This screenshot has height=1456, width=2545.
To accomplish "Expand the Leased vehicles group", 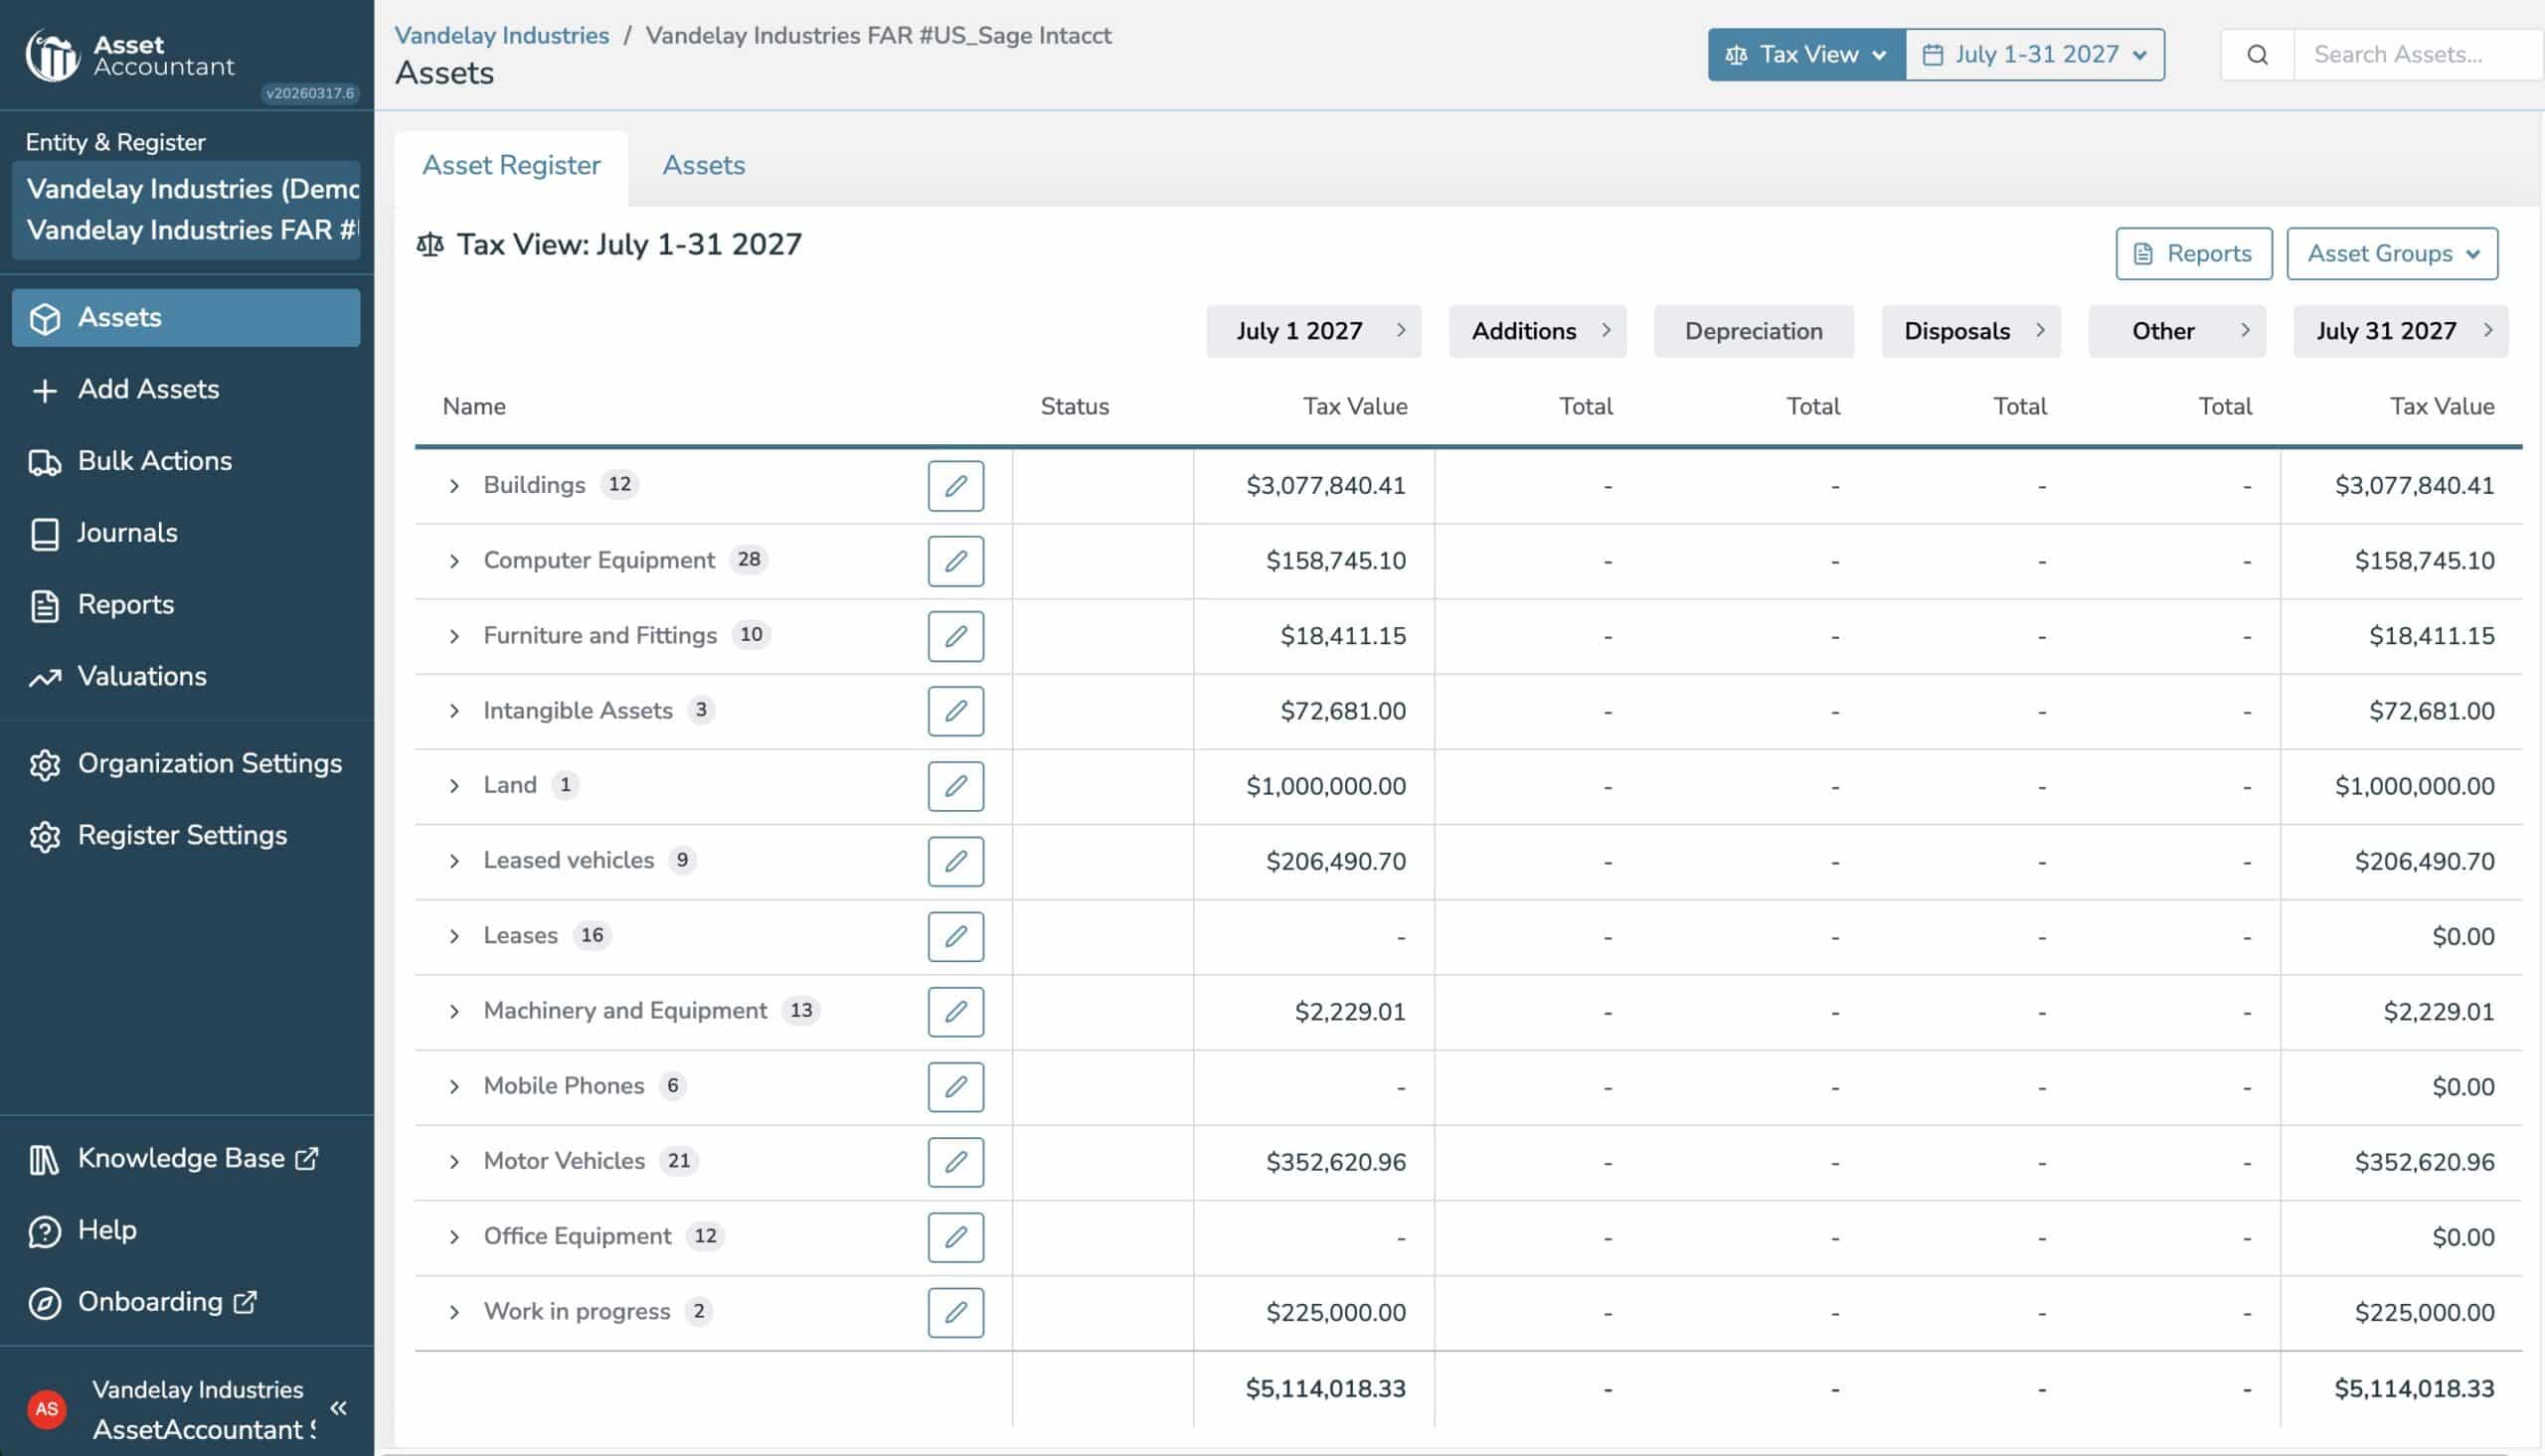I will coord(454,861).
